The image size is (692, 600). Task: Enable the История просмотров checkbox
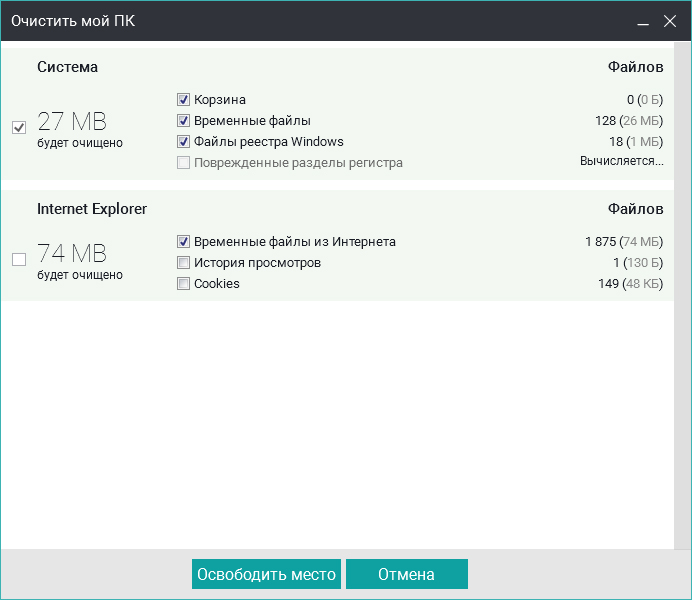184,263
